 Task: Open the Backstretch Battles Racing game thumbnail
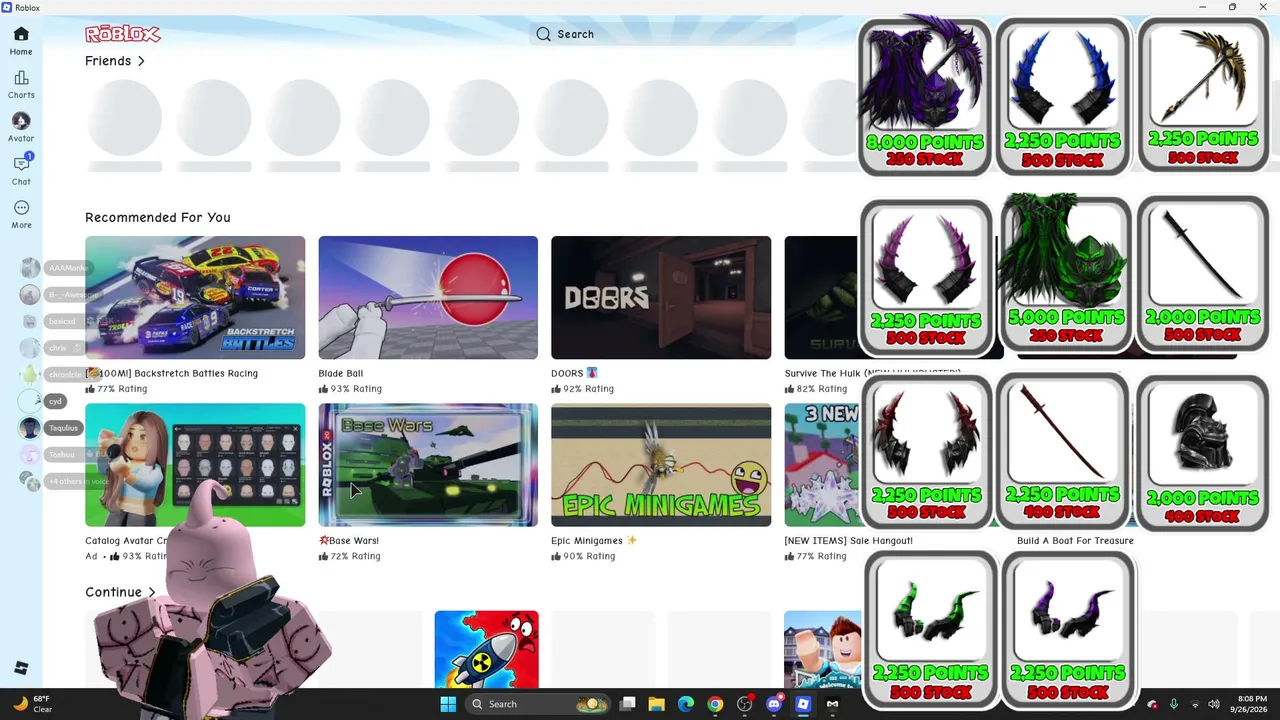pos(195,298)
